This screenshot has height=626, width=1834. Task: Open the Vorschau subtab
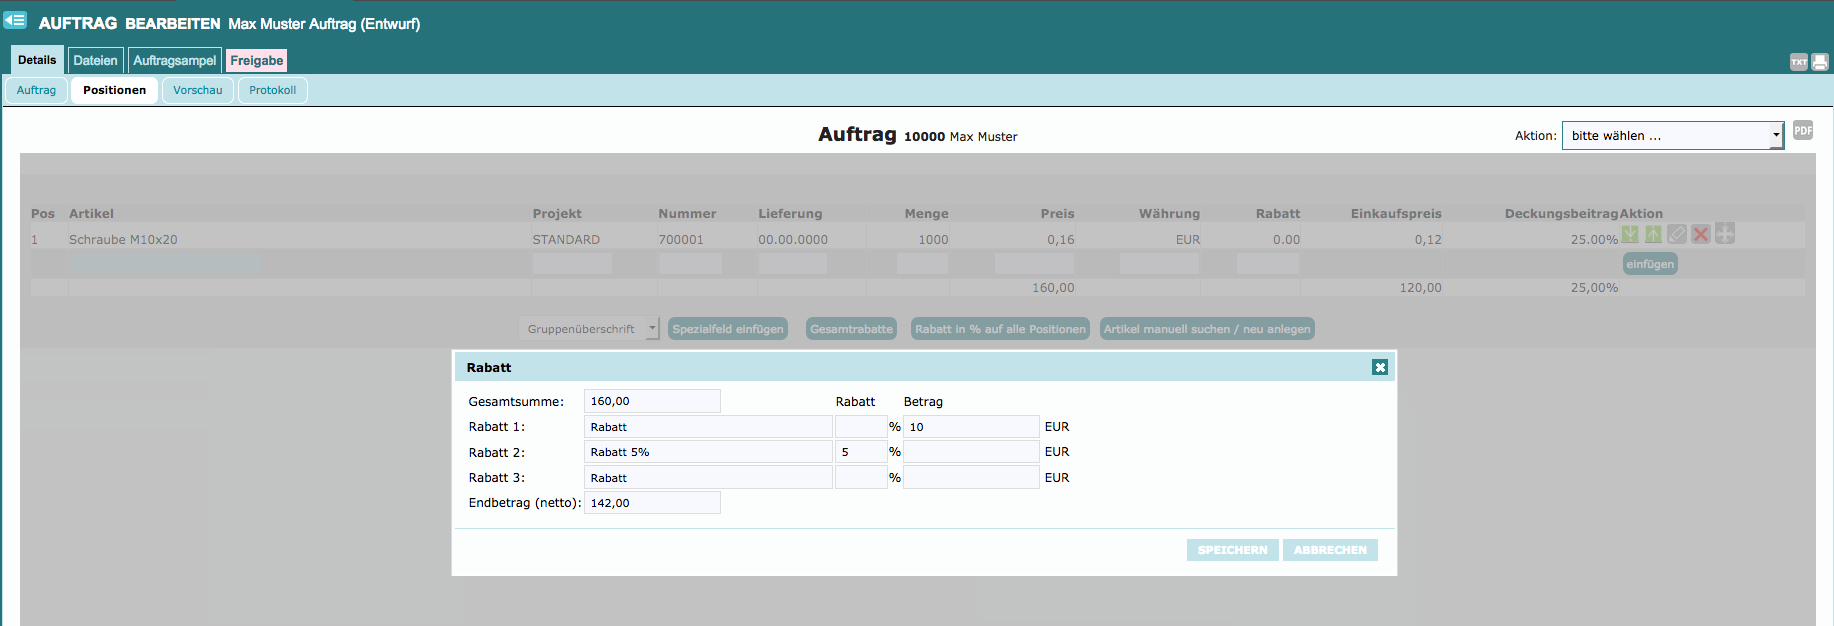click(x=198, y=90)
